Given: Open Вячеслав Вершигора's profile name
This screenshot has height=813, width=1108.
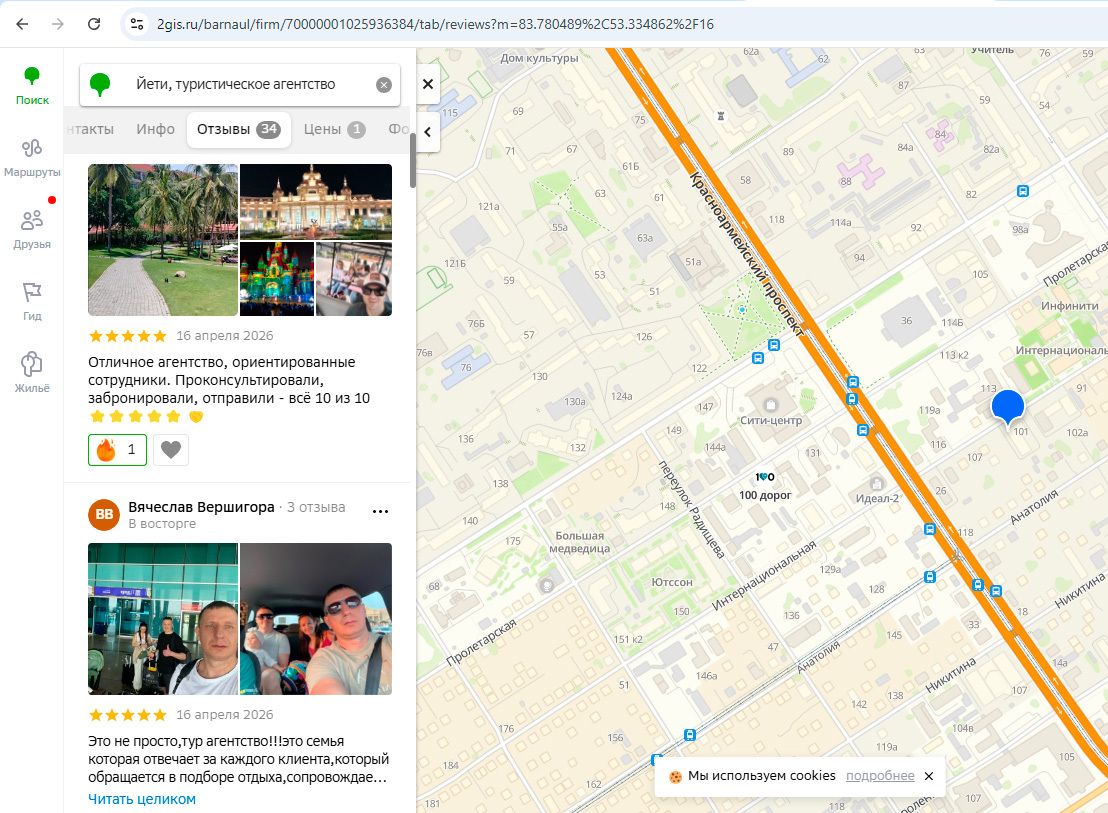Looking at the screenshot, I should pyautogui.click(x=201, y=507).
